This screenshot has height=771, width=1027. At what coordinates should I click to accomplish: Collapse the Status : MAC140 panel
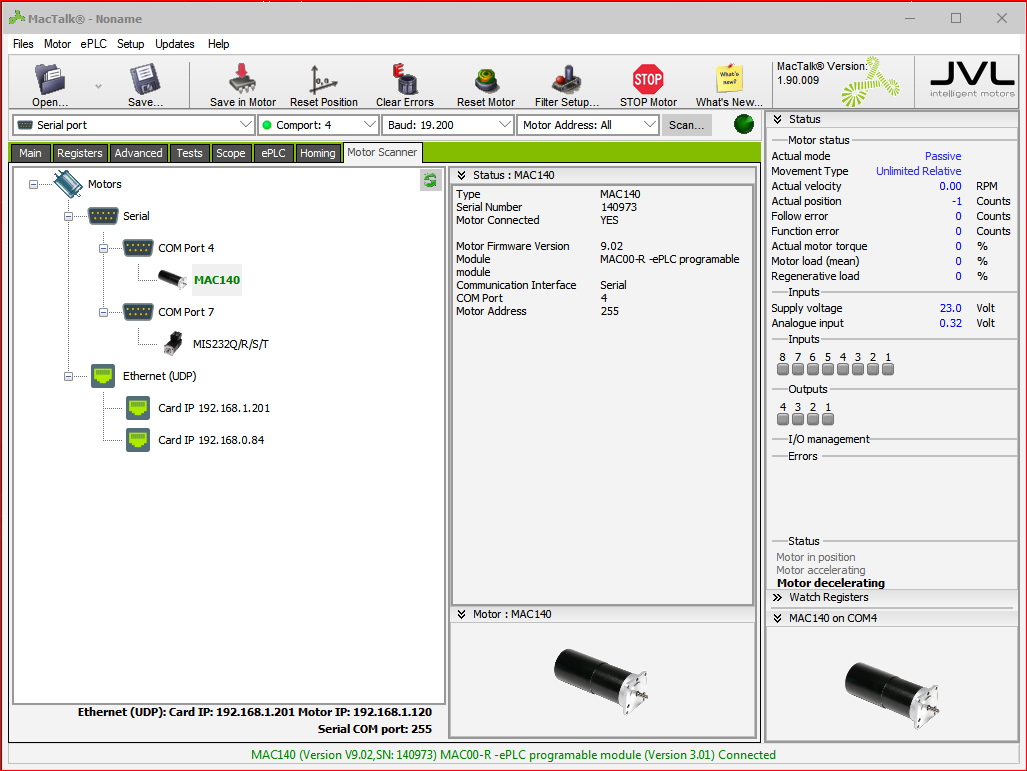point(461,175)
